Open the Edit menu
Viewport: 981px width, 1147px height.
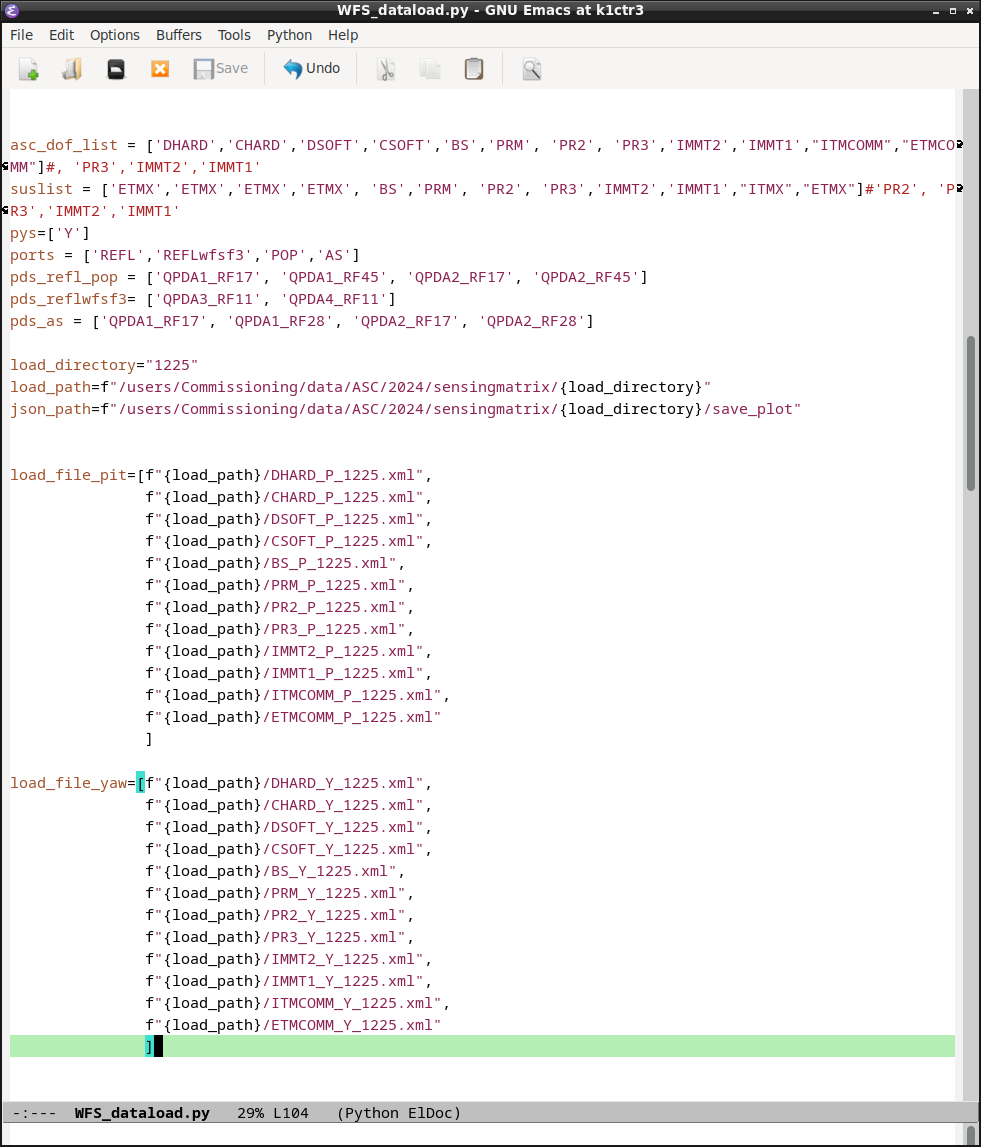[61, 35]
